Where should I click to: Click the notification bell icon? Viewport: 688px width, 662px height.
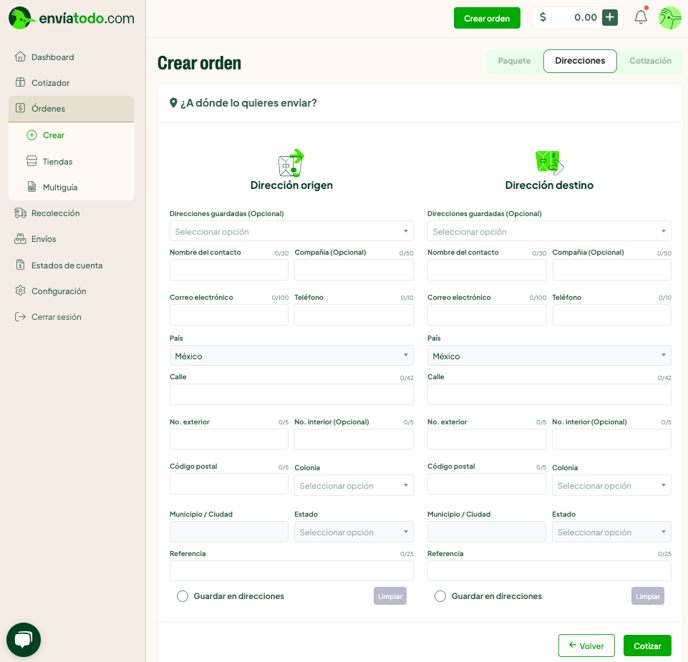[640, 17]
